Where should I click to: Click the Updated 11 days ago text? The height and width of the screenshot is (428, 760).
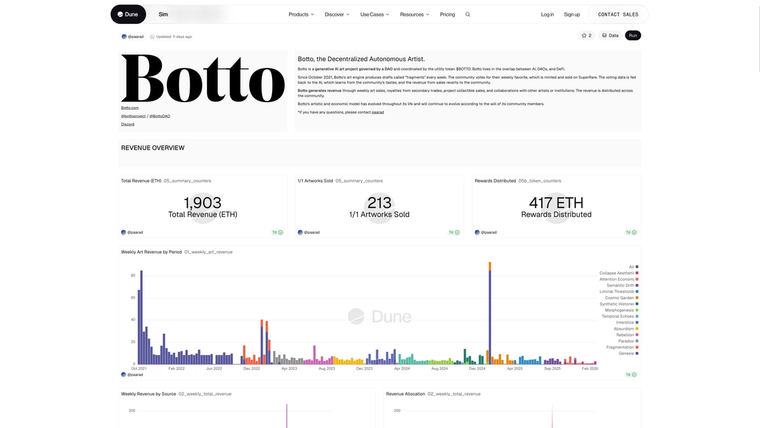tap(174, 36)
